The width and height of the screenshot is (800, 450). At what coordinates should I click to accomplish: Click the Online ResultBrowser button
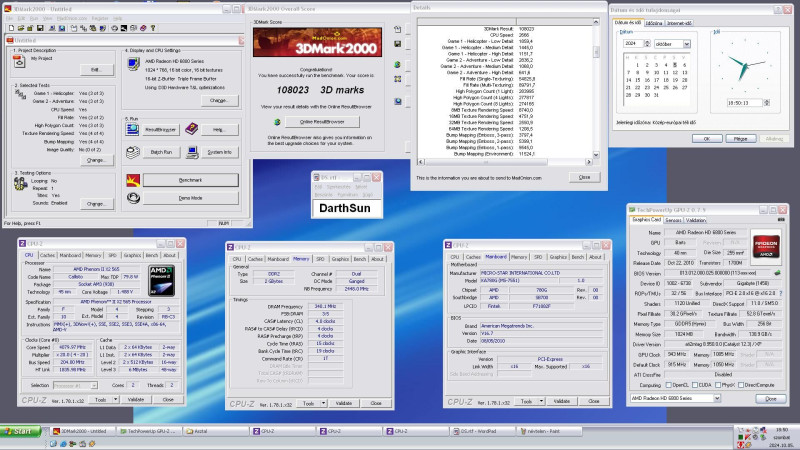(322, 122)
